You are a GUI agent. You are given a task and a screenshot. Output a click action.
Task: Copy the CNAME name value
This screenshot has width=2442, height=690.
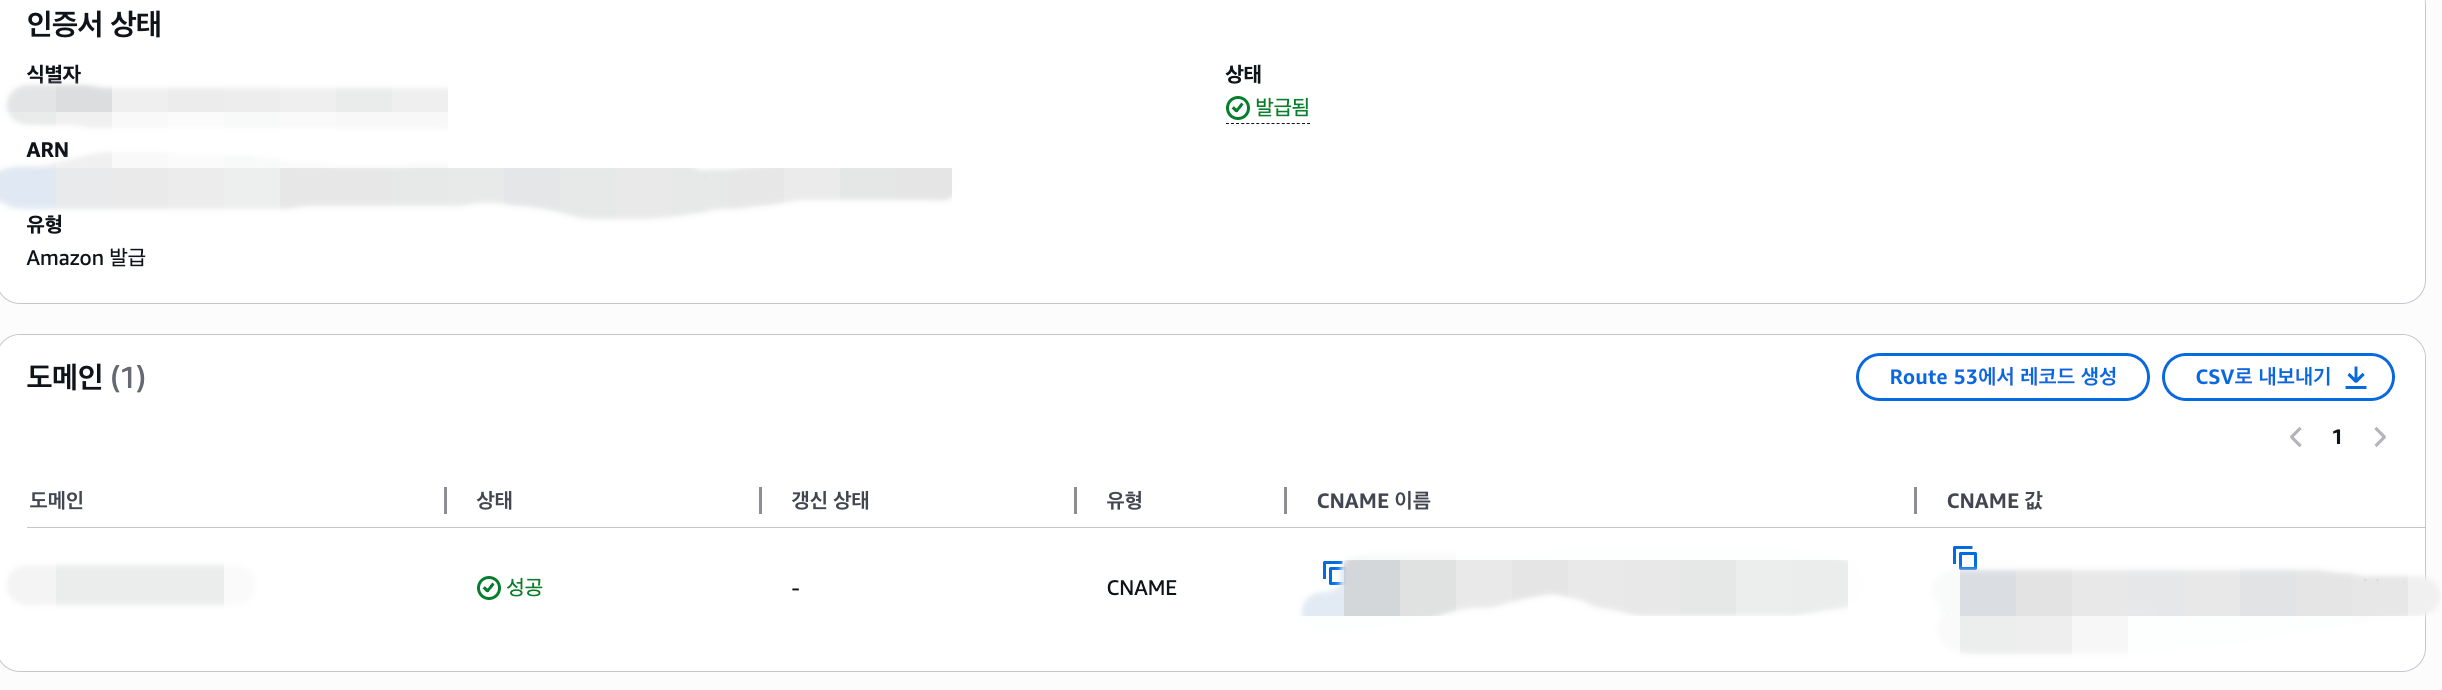[x=1333, y=573]
